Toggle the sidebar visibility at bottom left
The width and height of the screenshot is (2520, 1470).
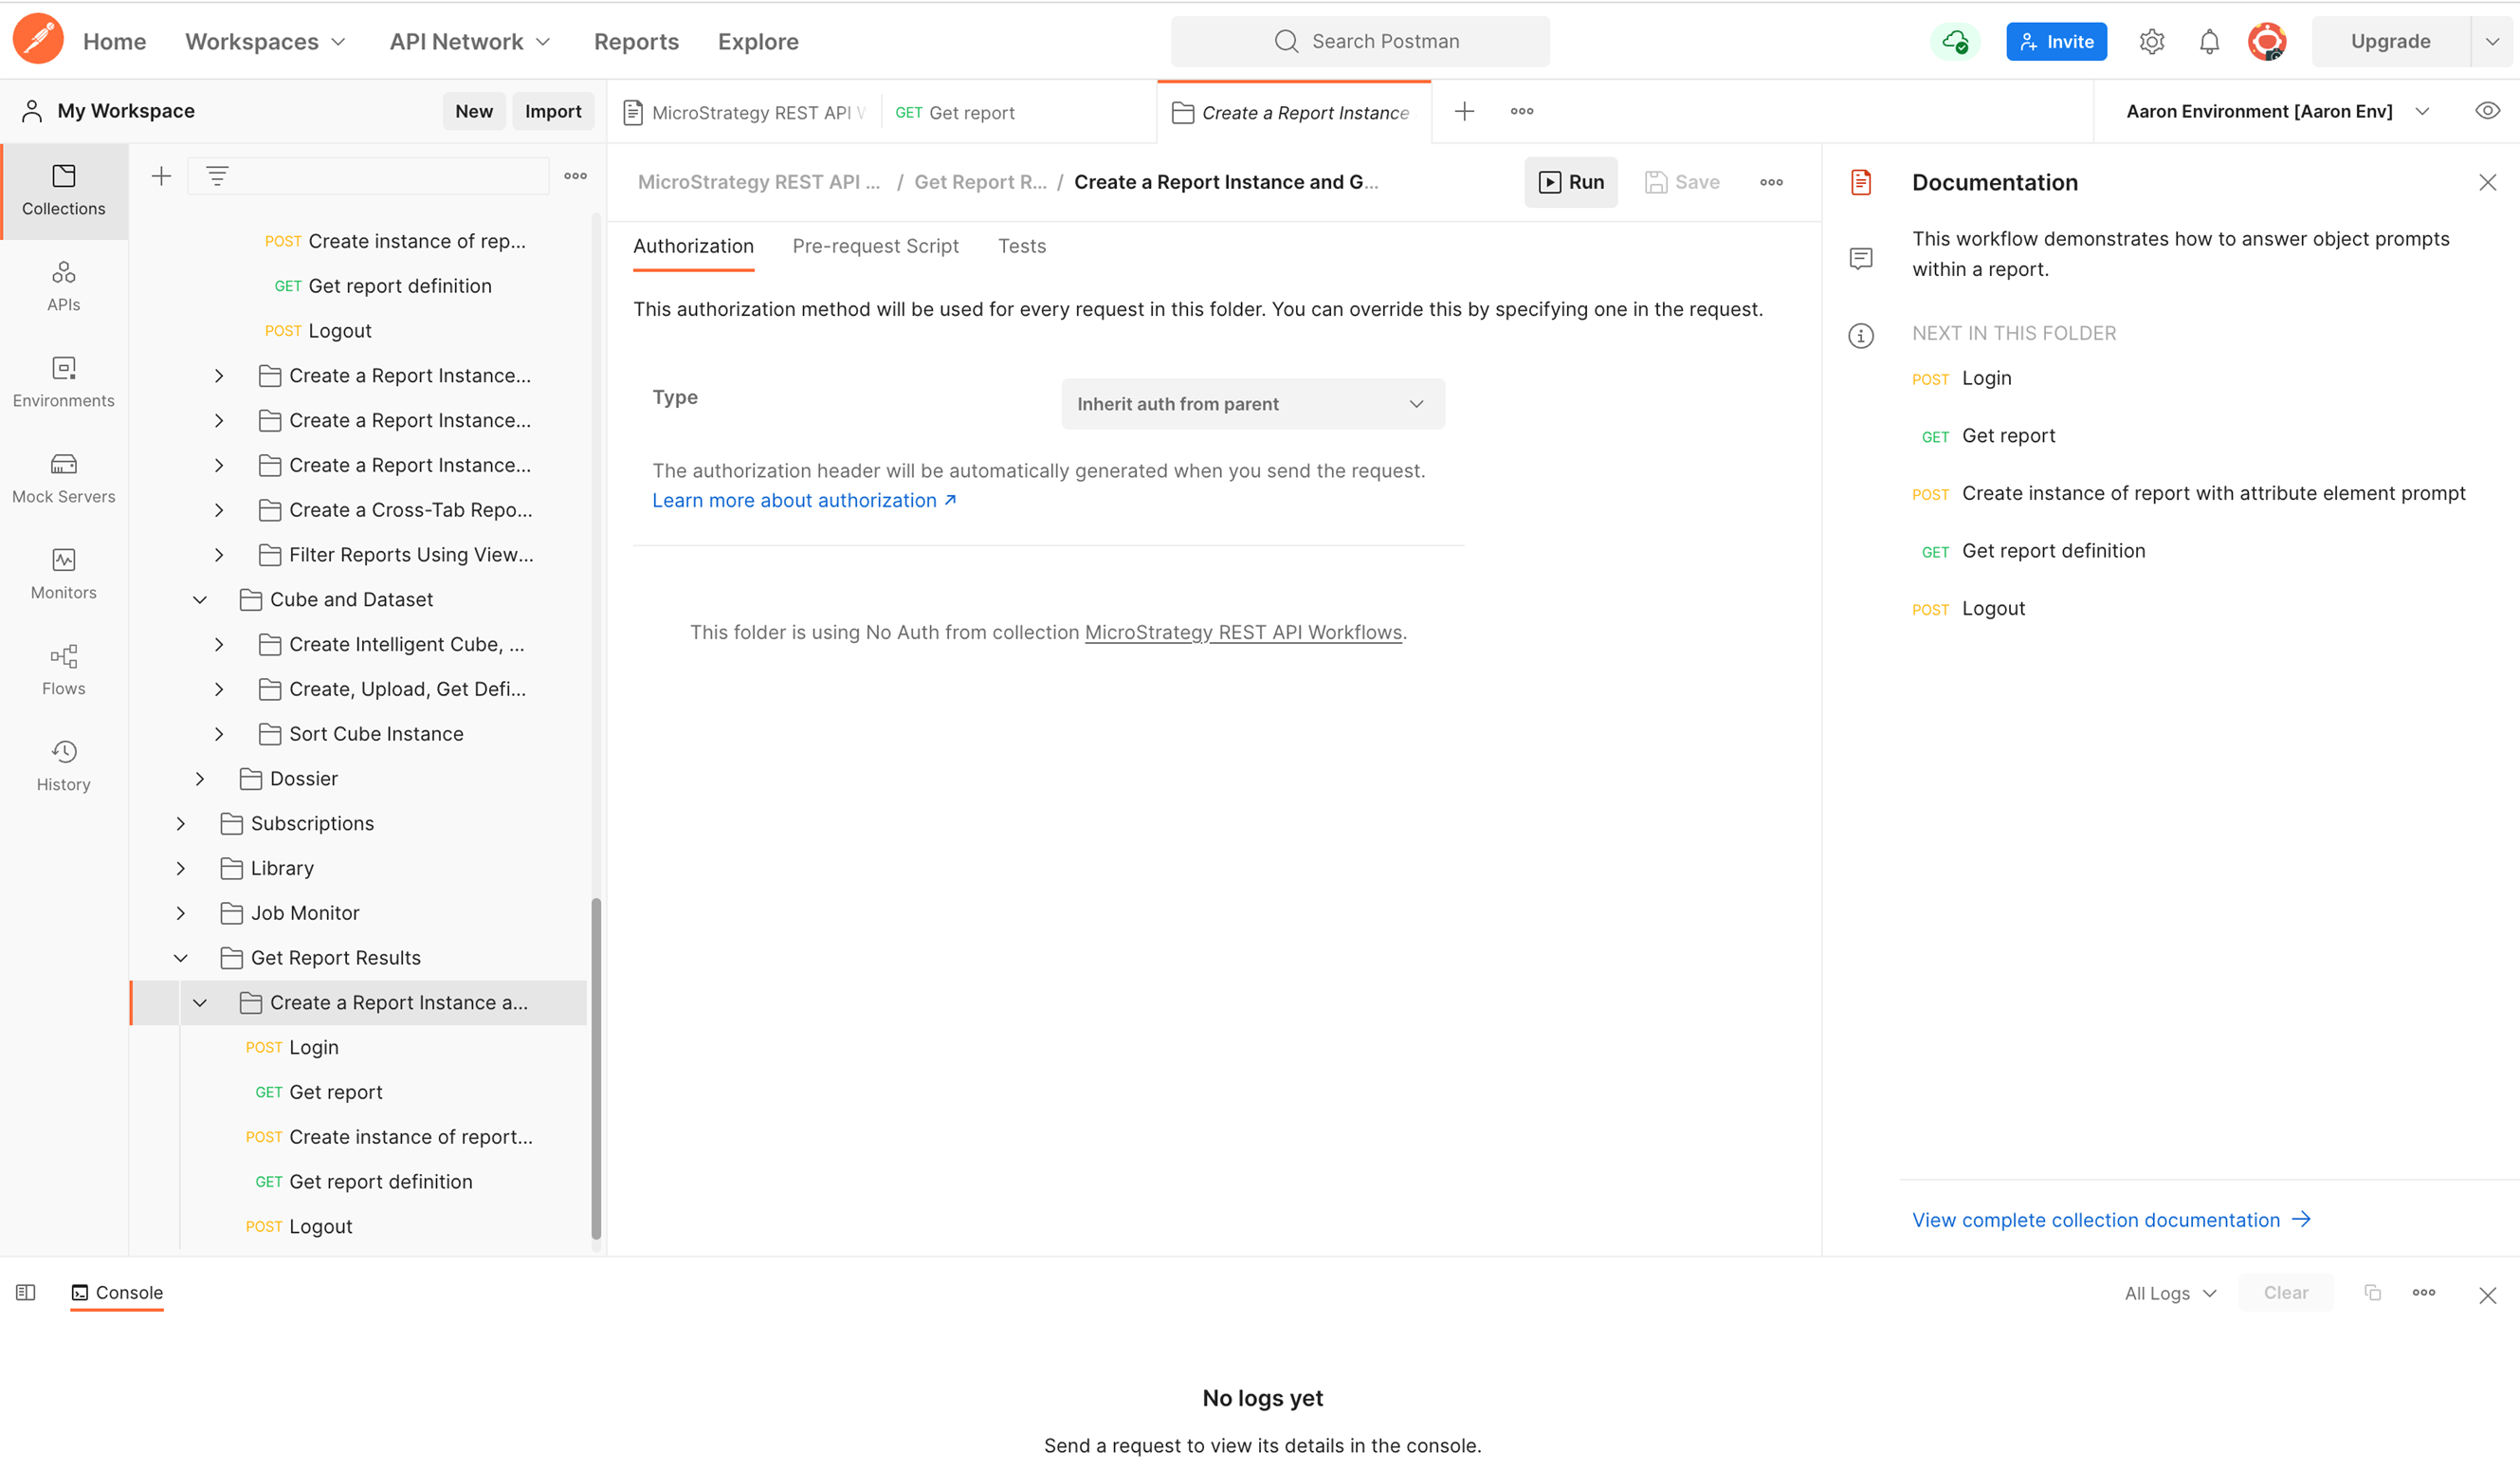25,1292
